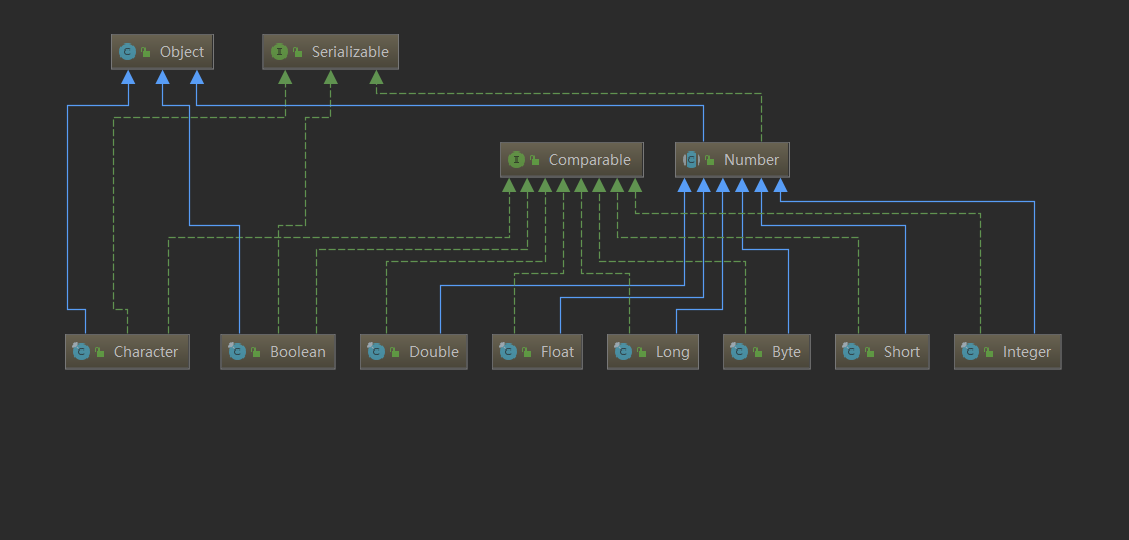
Task: Select the Short label text
Action: tap(901, 352)
